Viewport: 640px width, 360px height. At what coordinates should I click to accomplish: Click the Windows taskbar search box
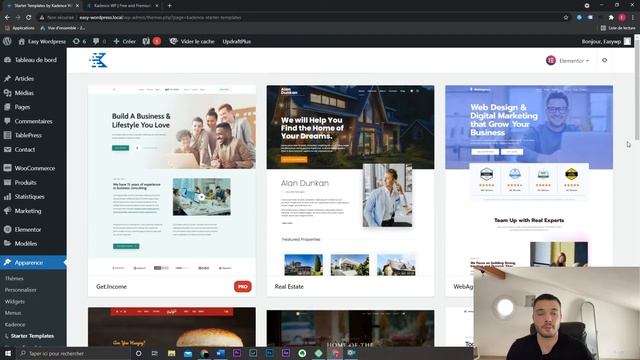click(75, 353)
